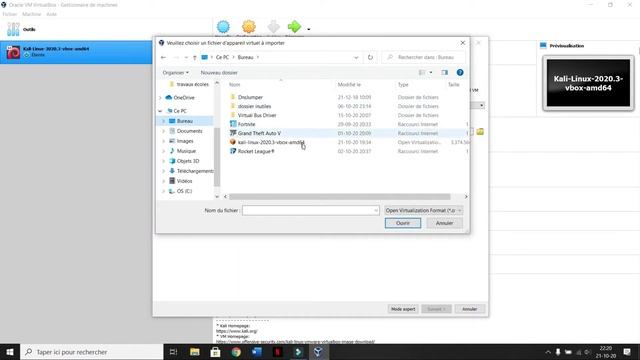The height and width of the screenshot is (360, 640).
Task: Open the Windows Start menu
Action: [10, 352]
